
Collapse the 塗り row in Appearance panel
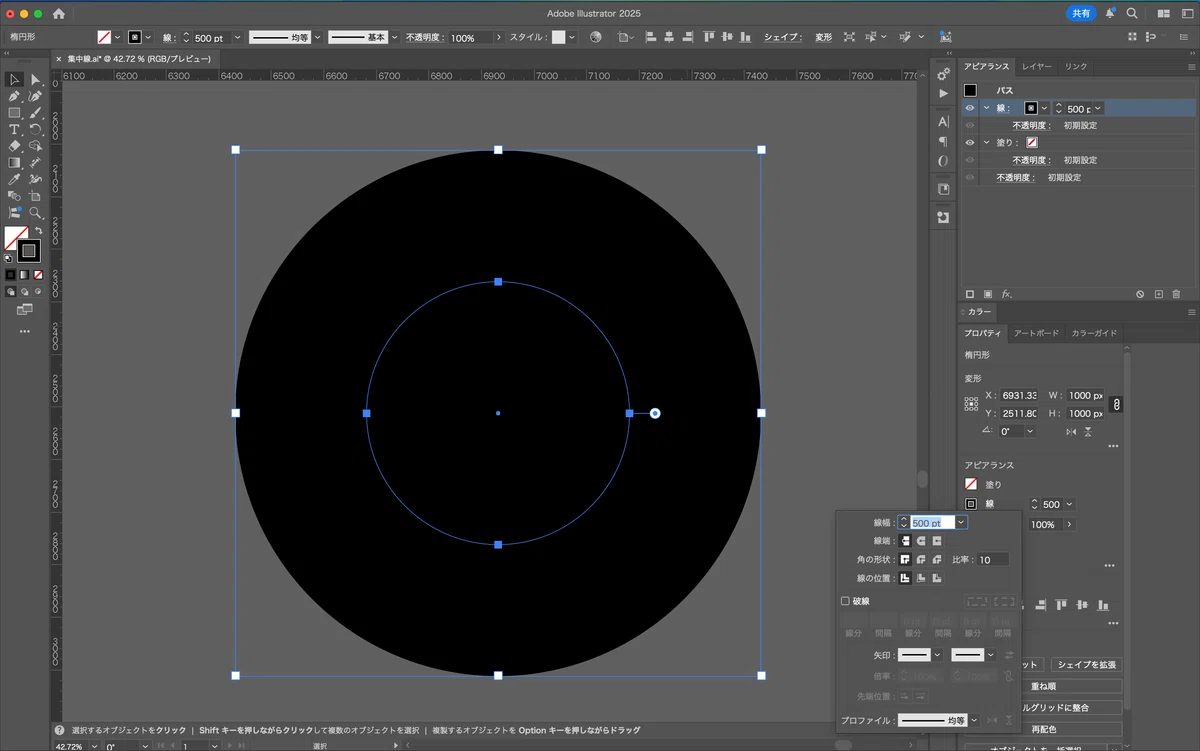click(x=986, y=143)
